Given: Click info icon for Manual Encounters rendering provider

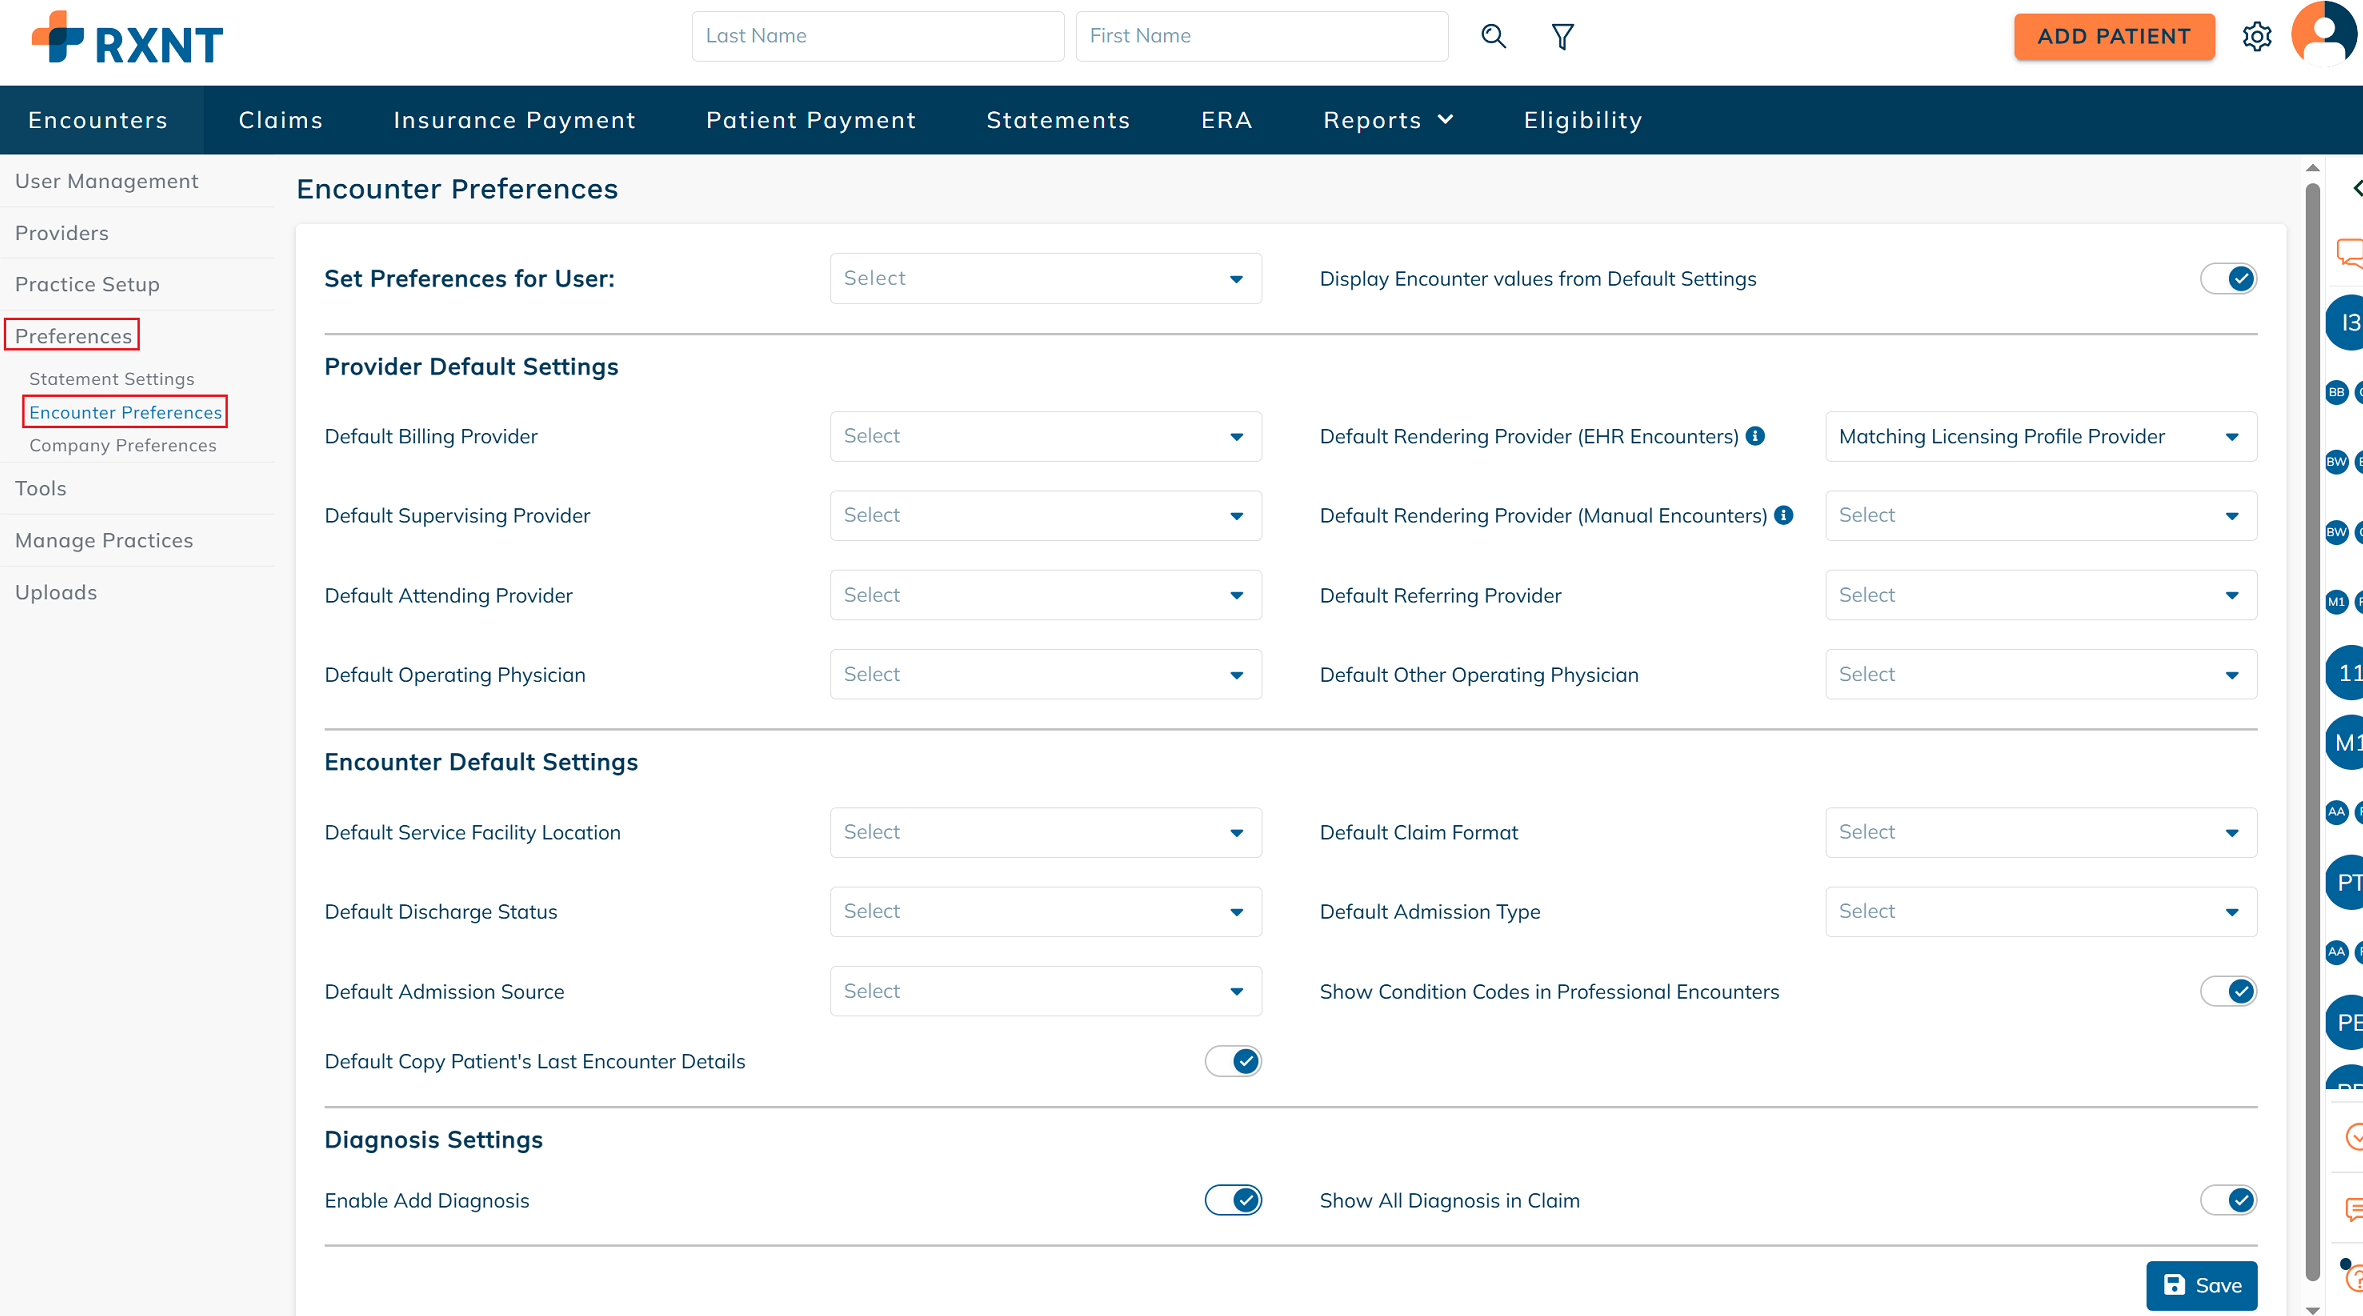Looking at the screenshot, I should pyautogui.click(x=1784, y=515).
